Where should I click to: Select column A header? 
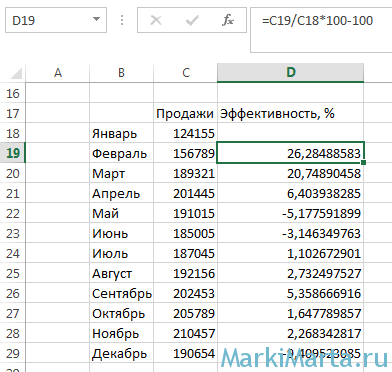pos(58,73)
